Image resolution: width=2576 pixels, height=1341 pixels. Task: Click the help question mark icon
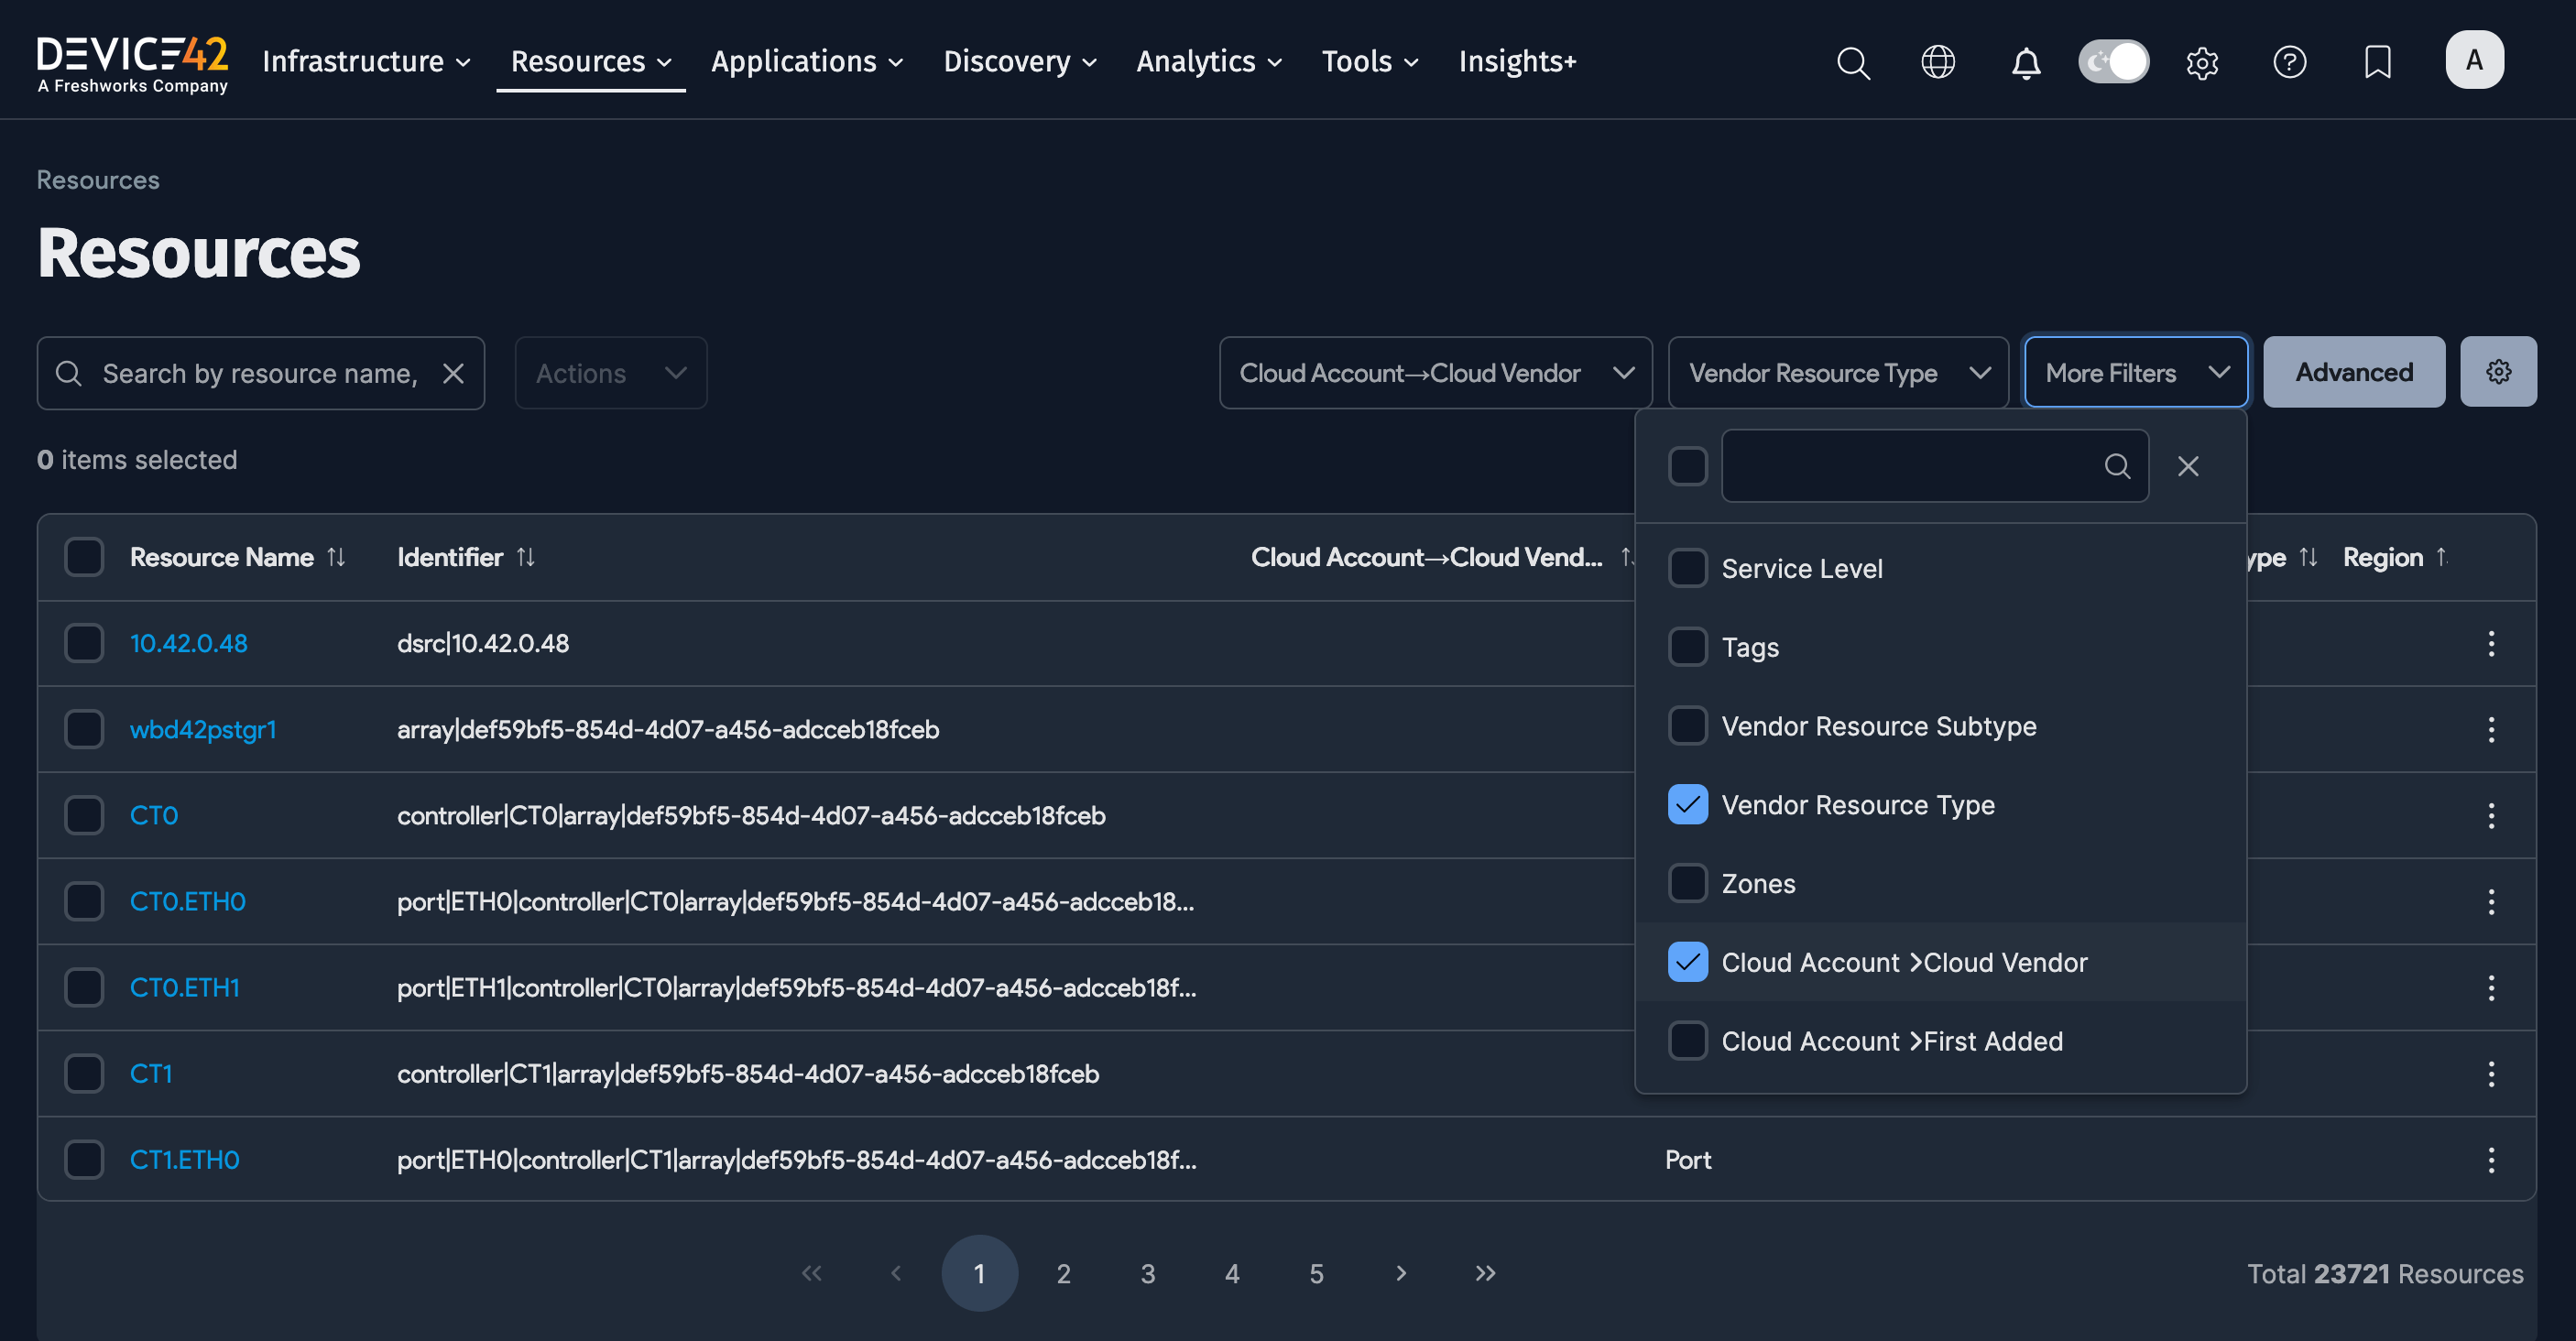2289,62
